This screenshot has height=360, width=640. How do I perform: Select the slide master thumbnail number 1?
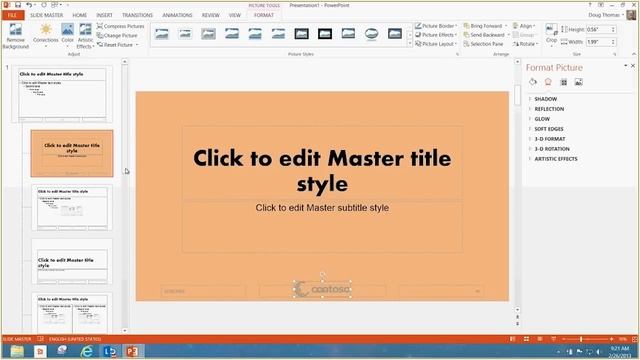62,93
